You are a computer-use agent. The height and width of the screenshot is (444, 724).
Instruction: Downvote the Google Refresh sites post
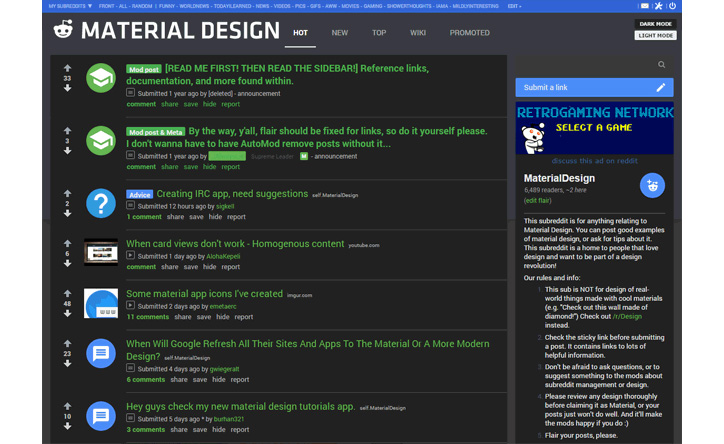[x=67, y=363]
